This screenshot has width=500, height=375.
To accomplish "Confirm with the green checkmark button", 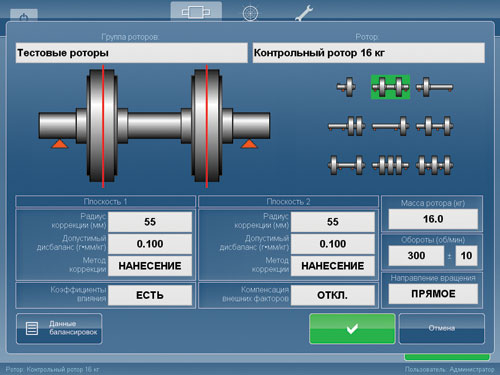I will tap(352, 329).
